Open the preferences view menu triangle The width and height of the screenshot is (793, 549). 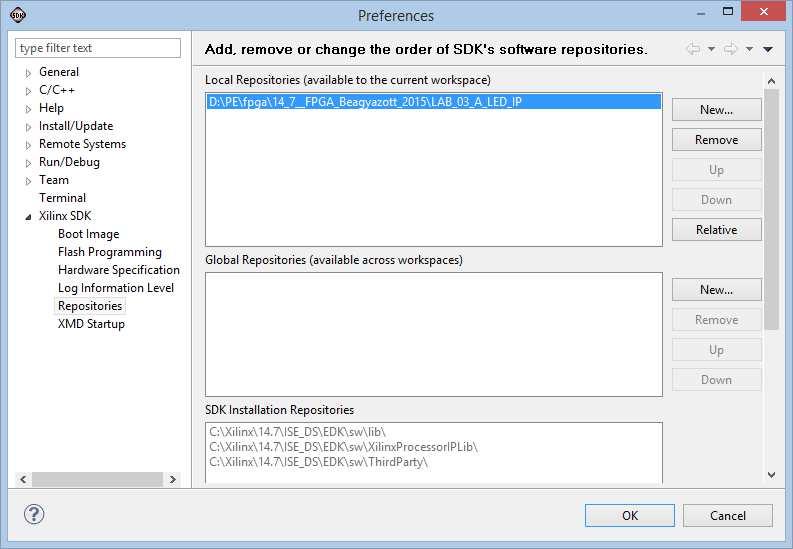(768, 49)
